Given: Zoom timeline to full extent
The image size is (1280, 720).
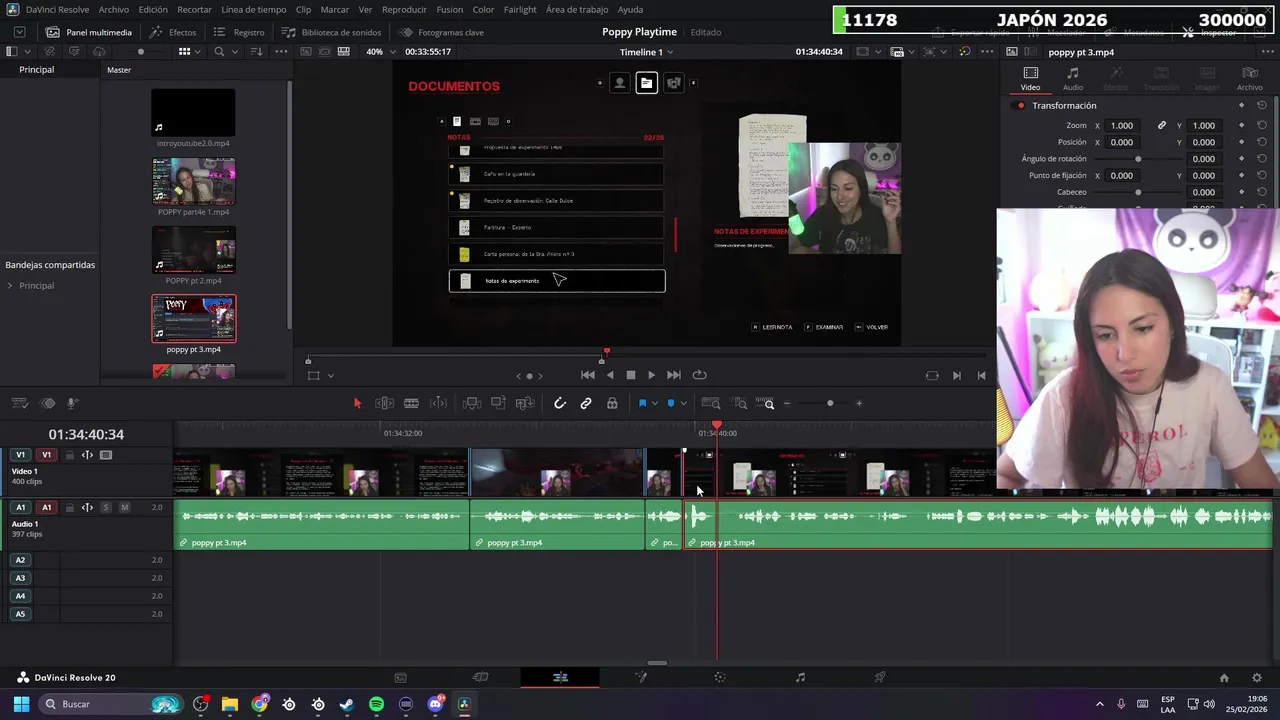Looking at the screenshot, I should click(x=711, y=403).
